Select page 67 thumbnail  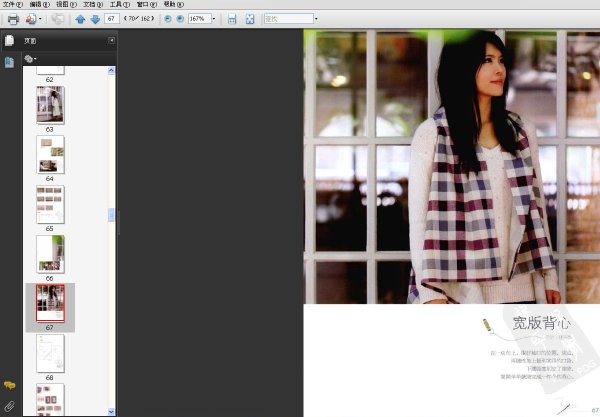point(51,303)
